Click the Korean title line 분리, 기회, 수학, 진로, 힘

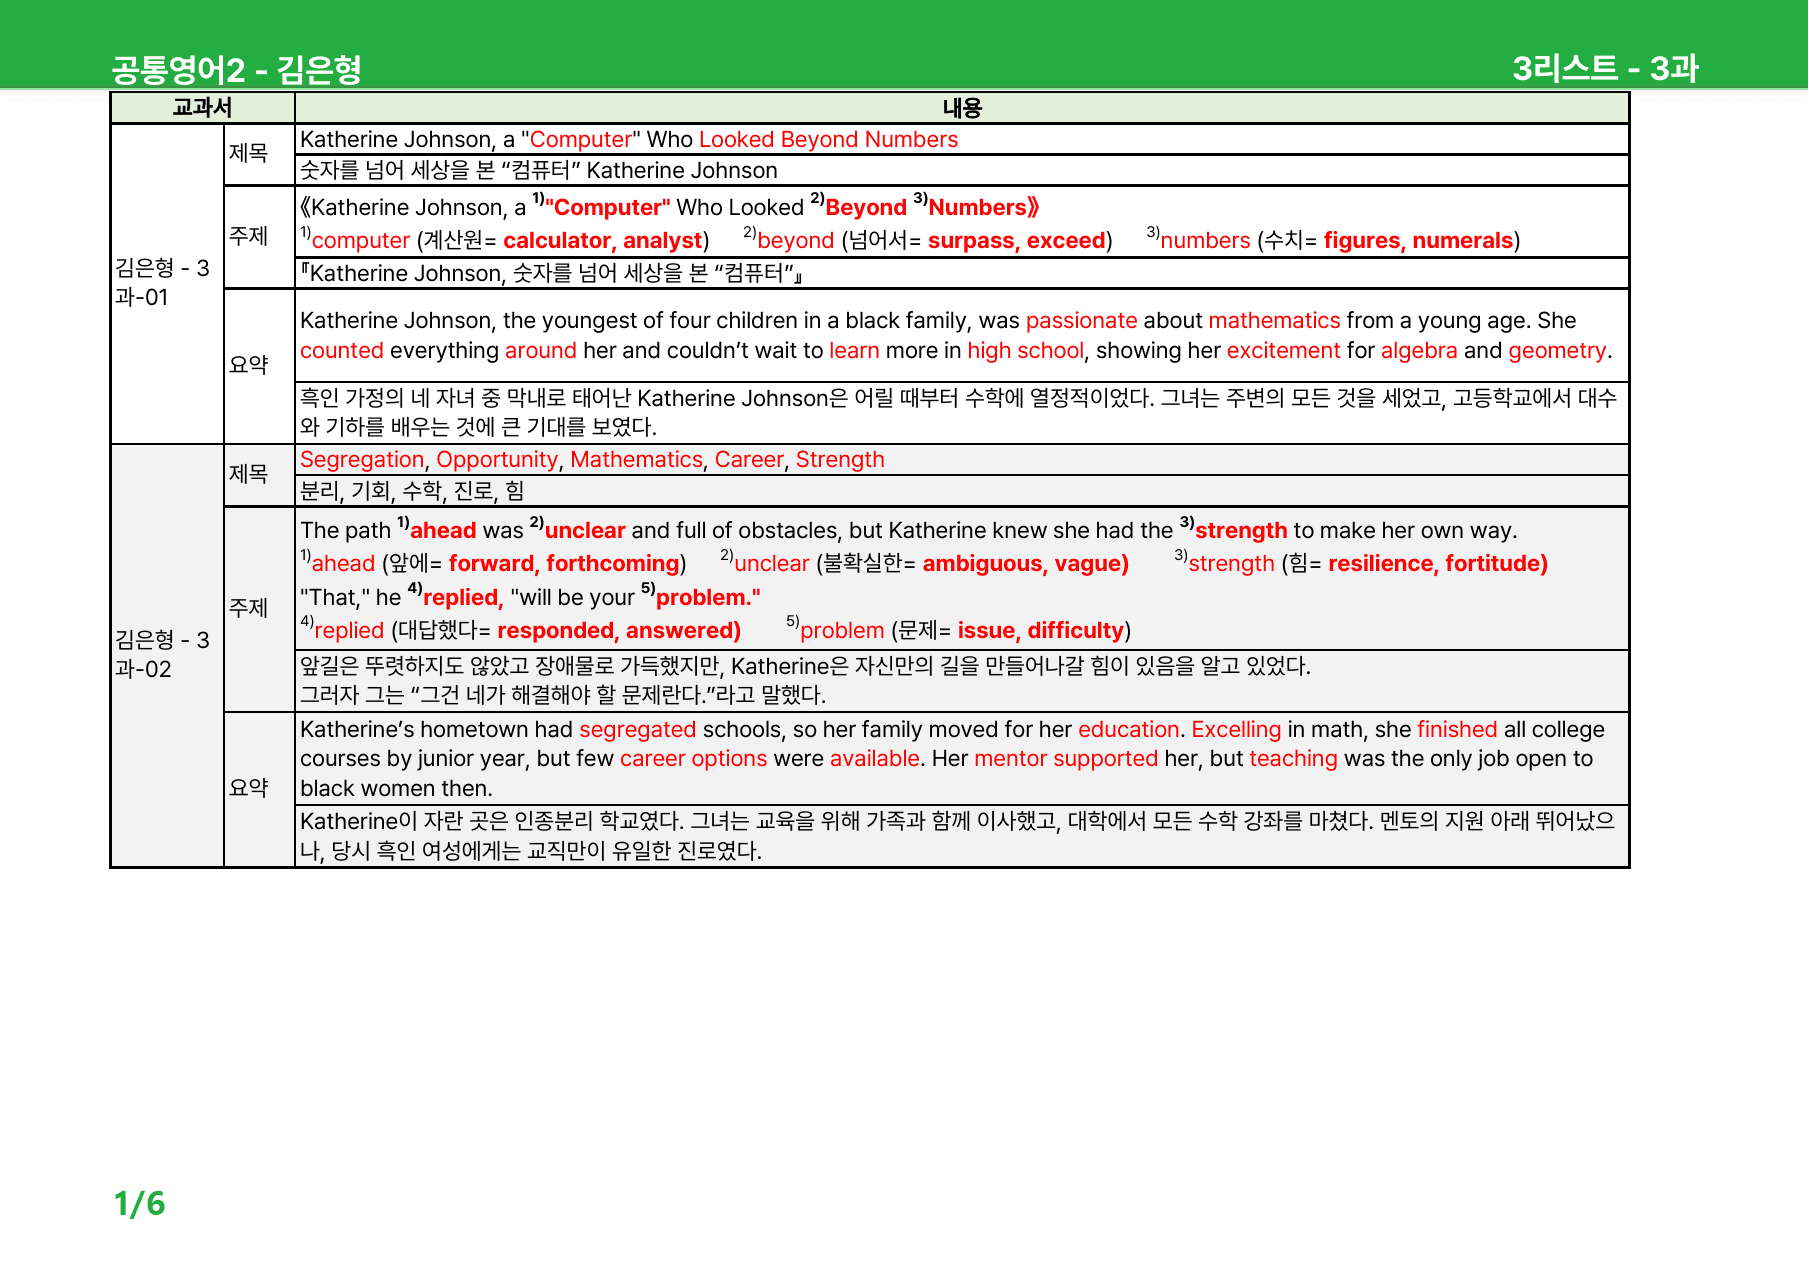click(412, 491)
